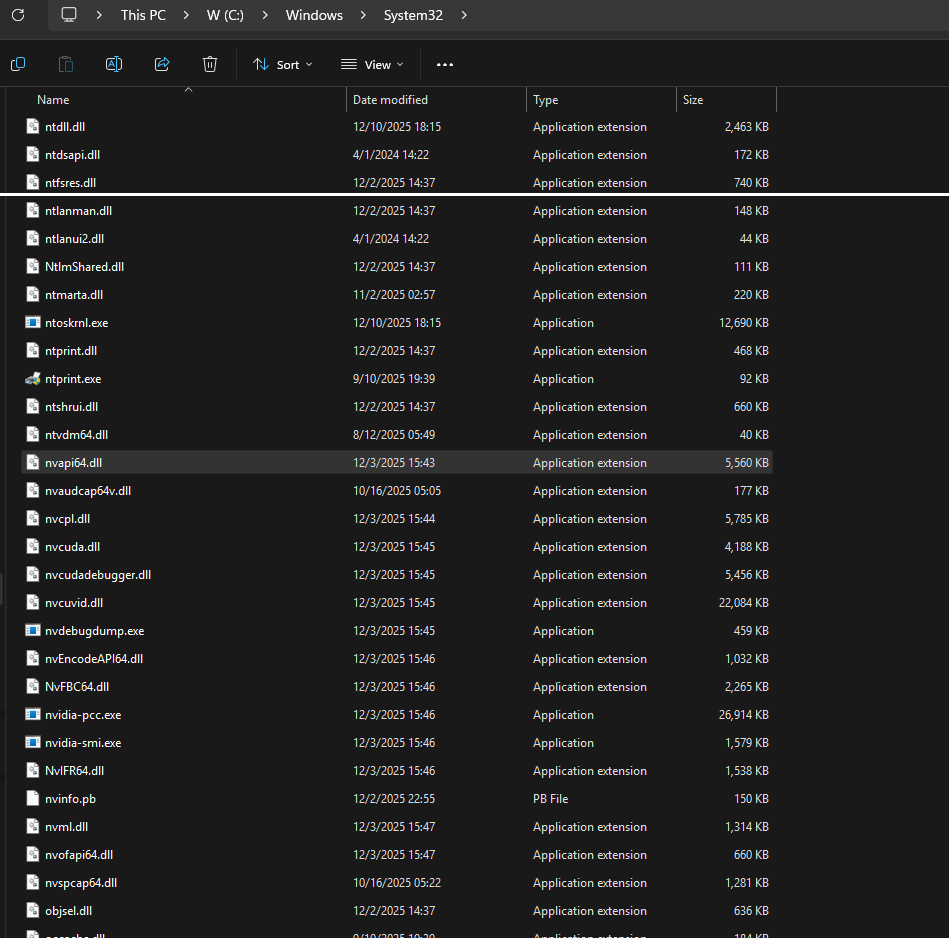949x938 pixels.
Task: Select nvofapi64.dll file name
Action: pos(79,854)
